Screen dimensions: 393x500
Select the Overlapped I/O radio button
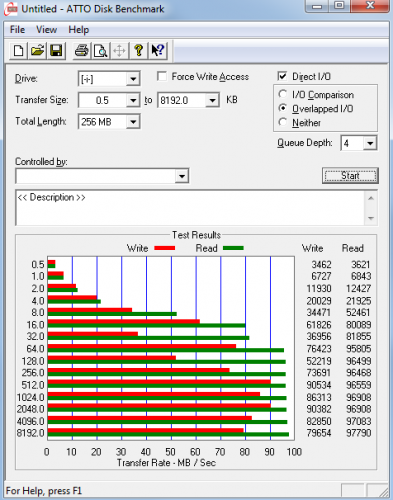click(283, 108)
